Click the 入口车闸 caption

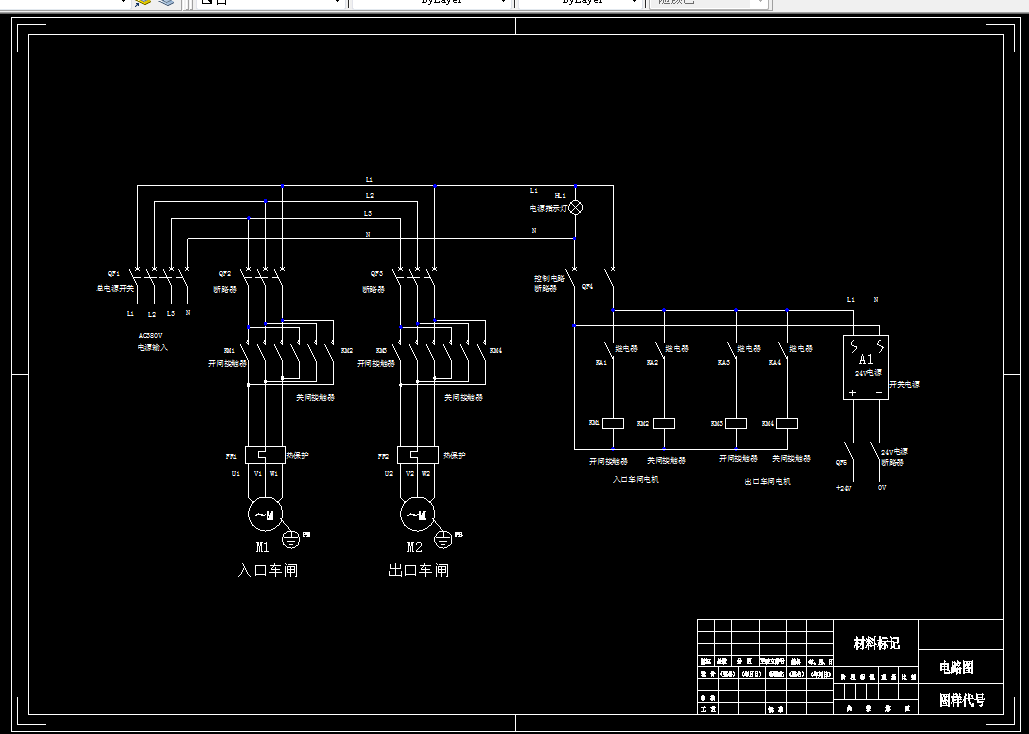click(x=268, y=570)
